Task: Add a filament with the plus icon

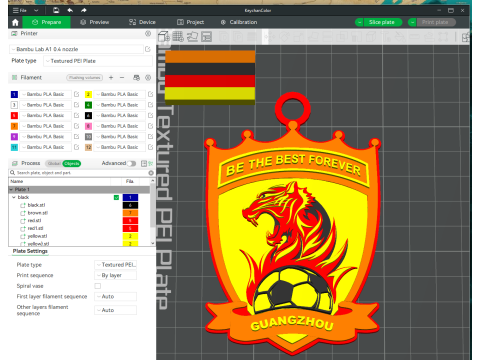Action: (111, 78)
